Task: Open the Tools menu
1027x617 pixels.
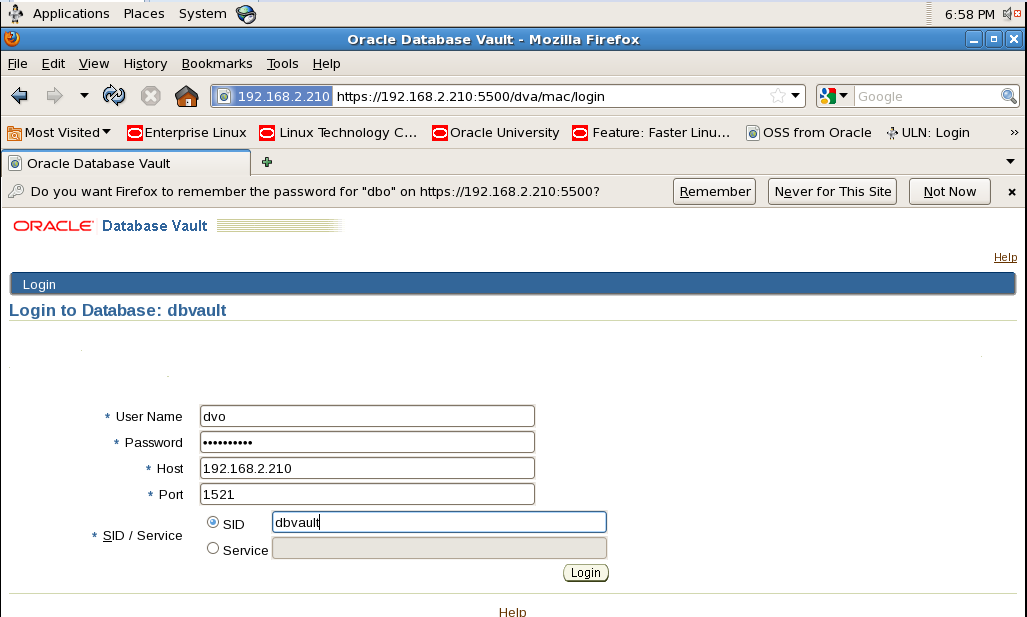Action: point(282,64)
